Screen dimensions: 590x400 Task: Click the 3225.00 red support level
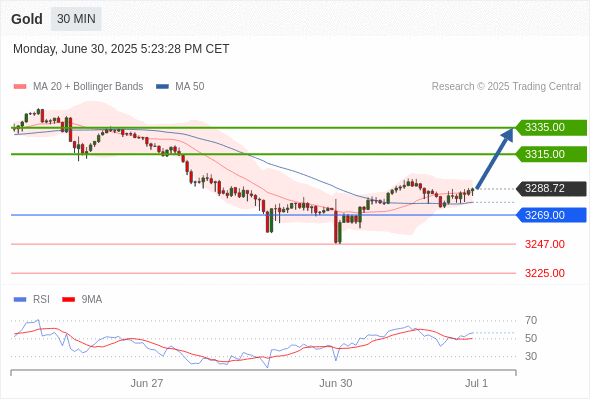coord(545,273)
